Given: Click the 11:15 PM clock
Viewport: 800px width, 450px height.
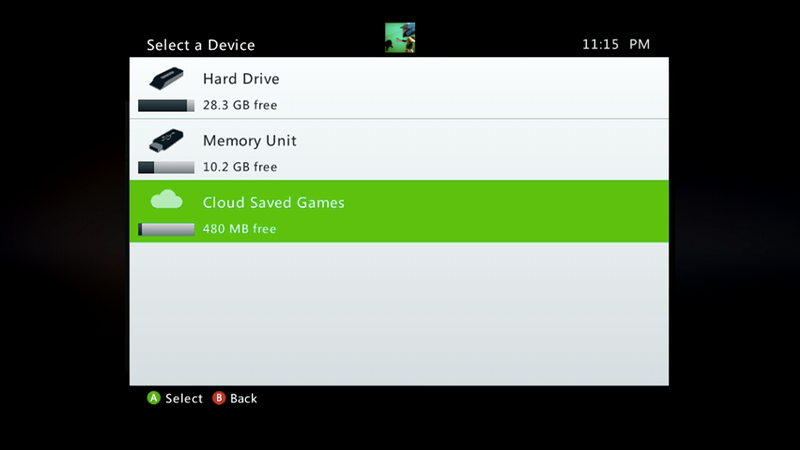Looking at the screenshot, I should (616, 44).
